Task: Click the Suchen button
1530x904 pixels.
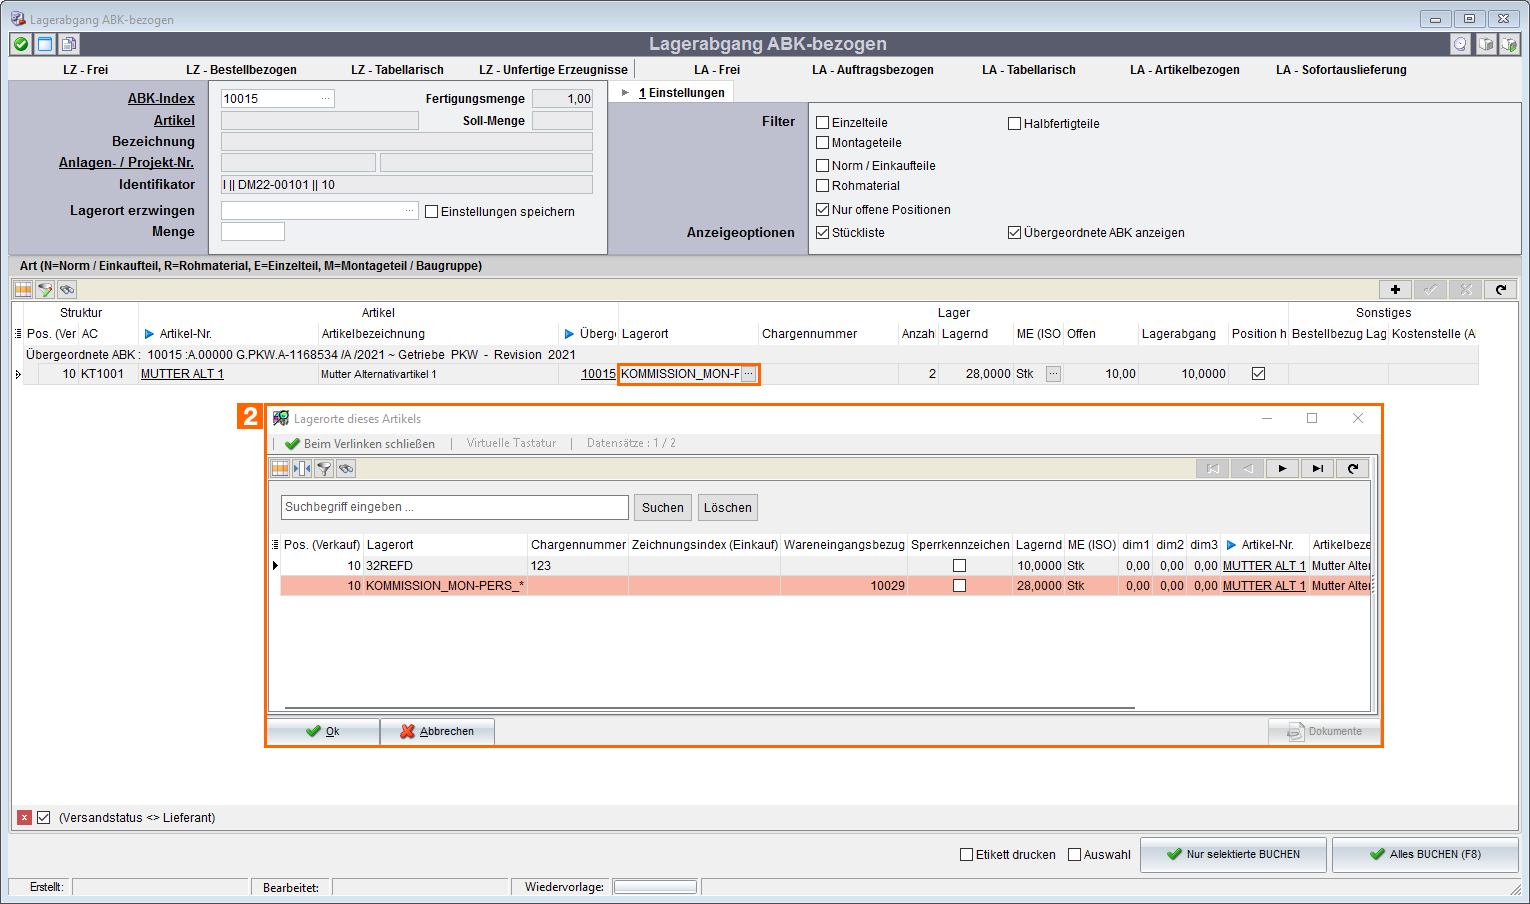Action: pos(663,508)
